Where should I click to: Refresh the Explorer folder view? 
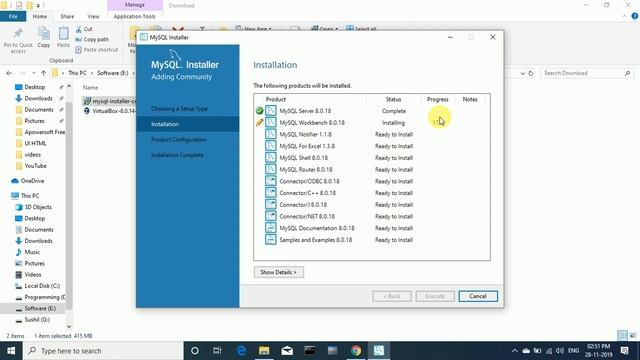[531, 73]
